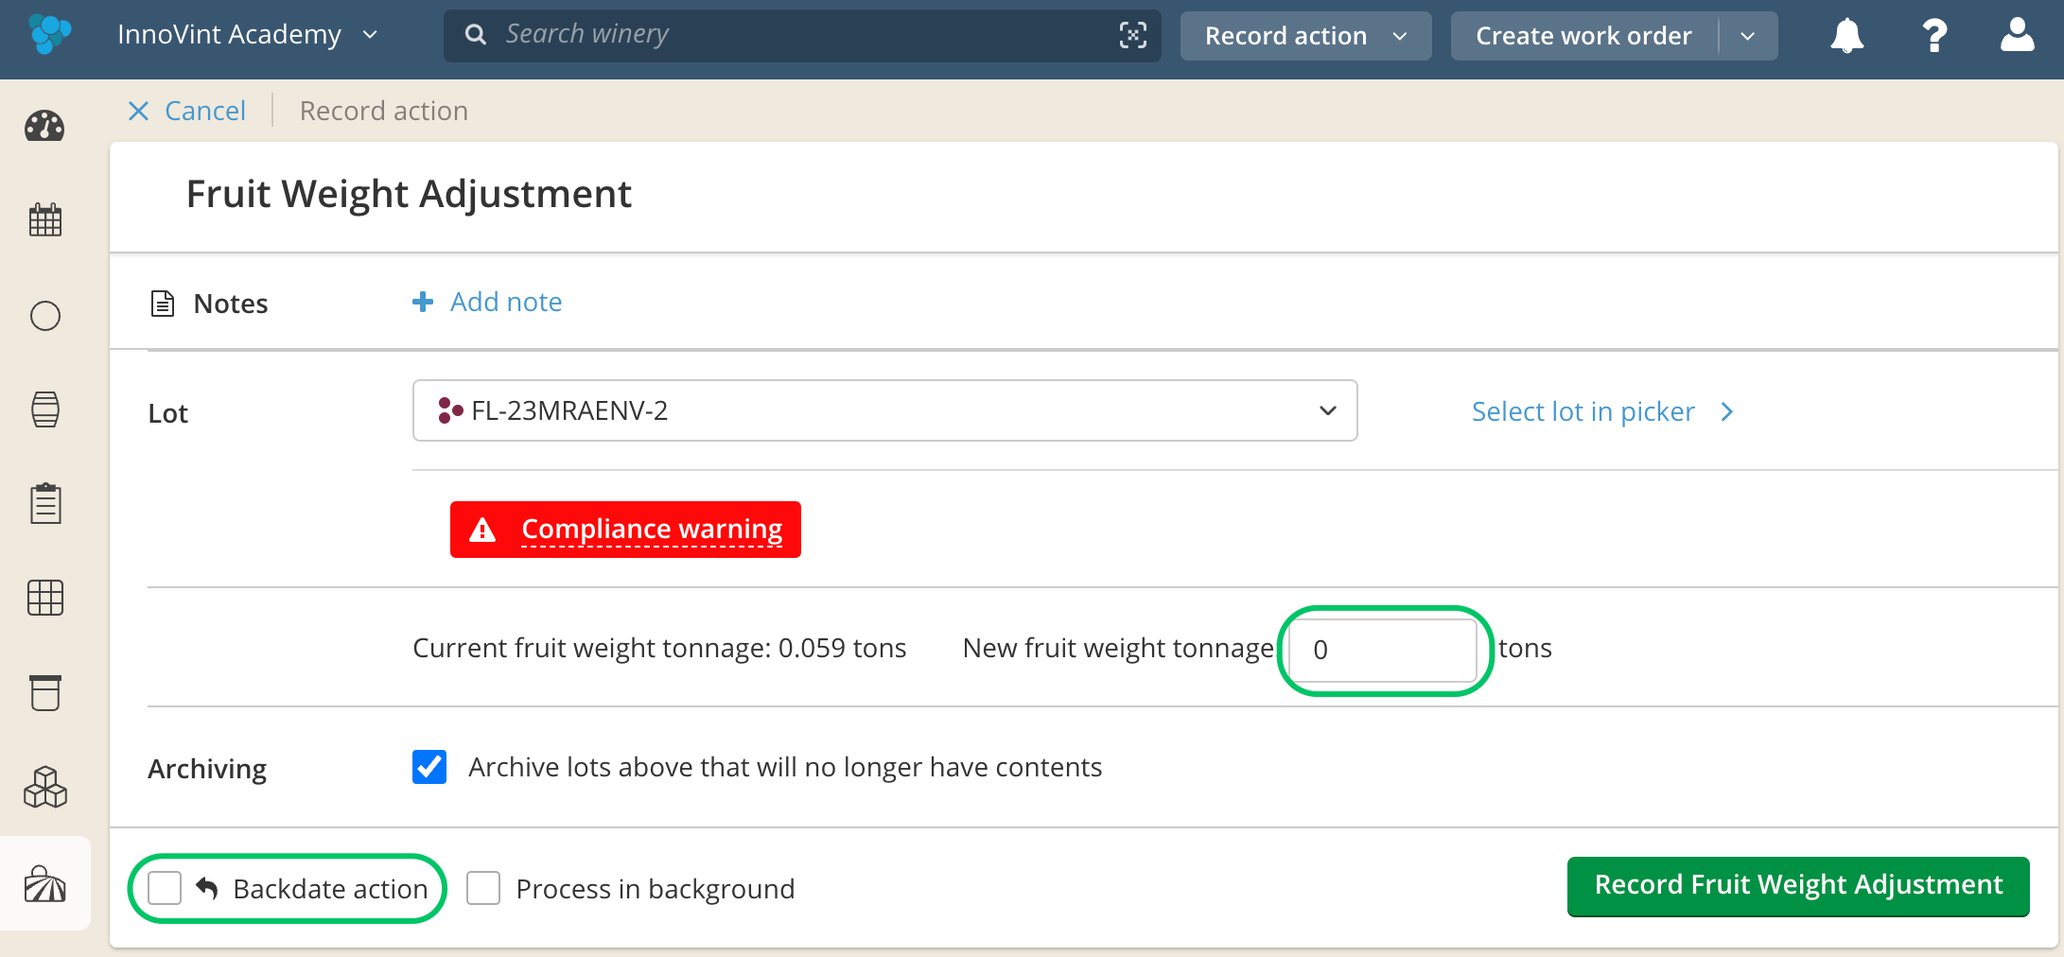
Task: Open the help question mark menu
Action: click(1934, 34)
